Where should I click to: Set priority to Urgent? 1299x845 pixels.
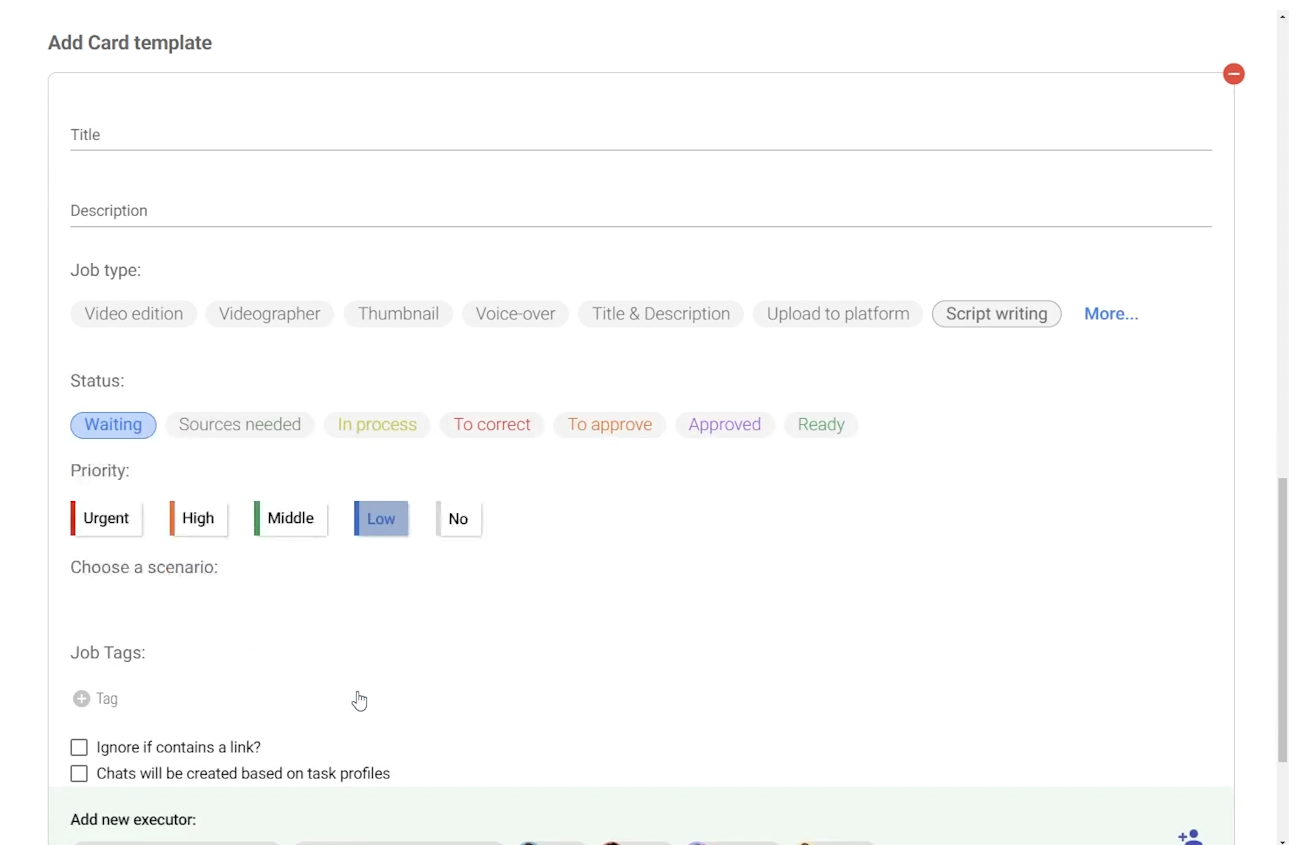(106, 518)
